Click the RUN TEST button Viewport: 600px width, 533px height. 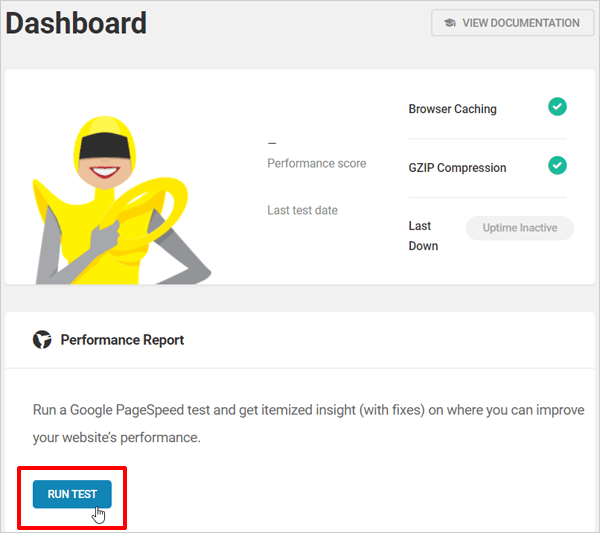coord(72,494)
